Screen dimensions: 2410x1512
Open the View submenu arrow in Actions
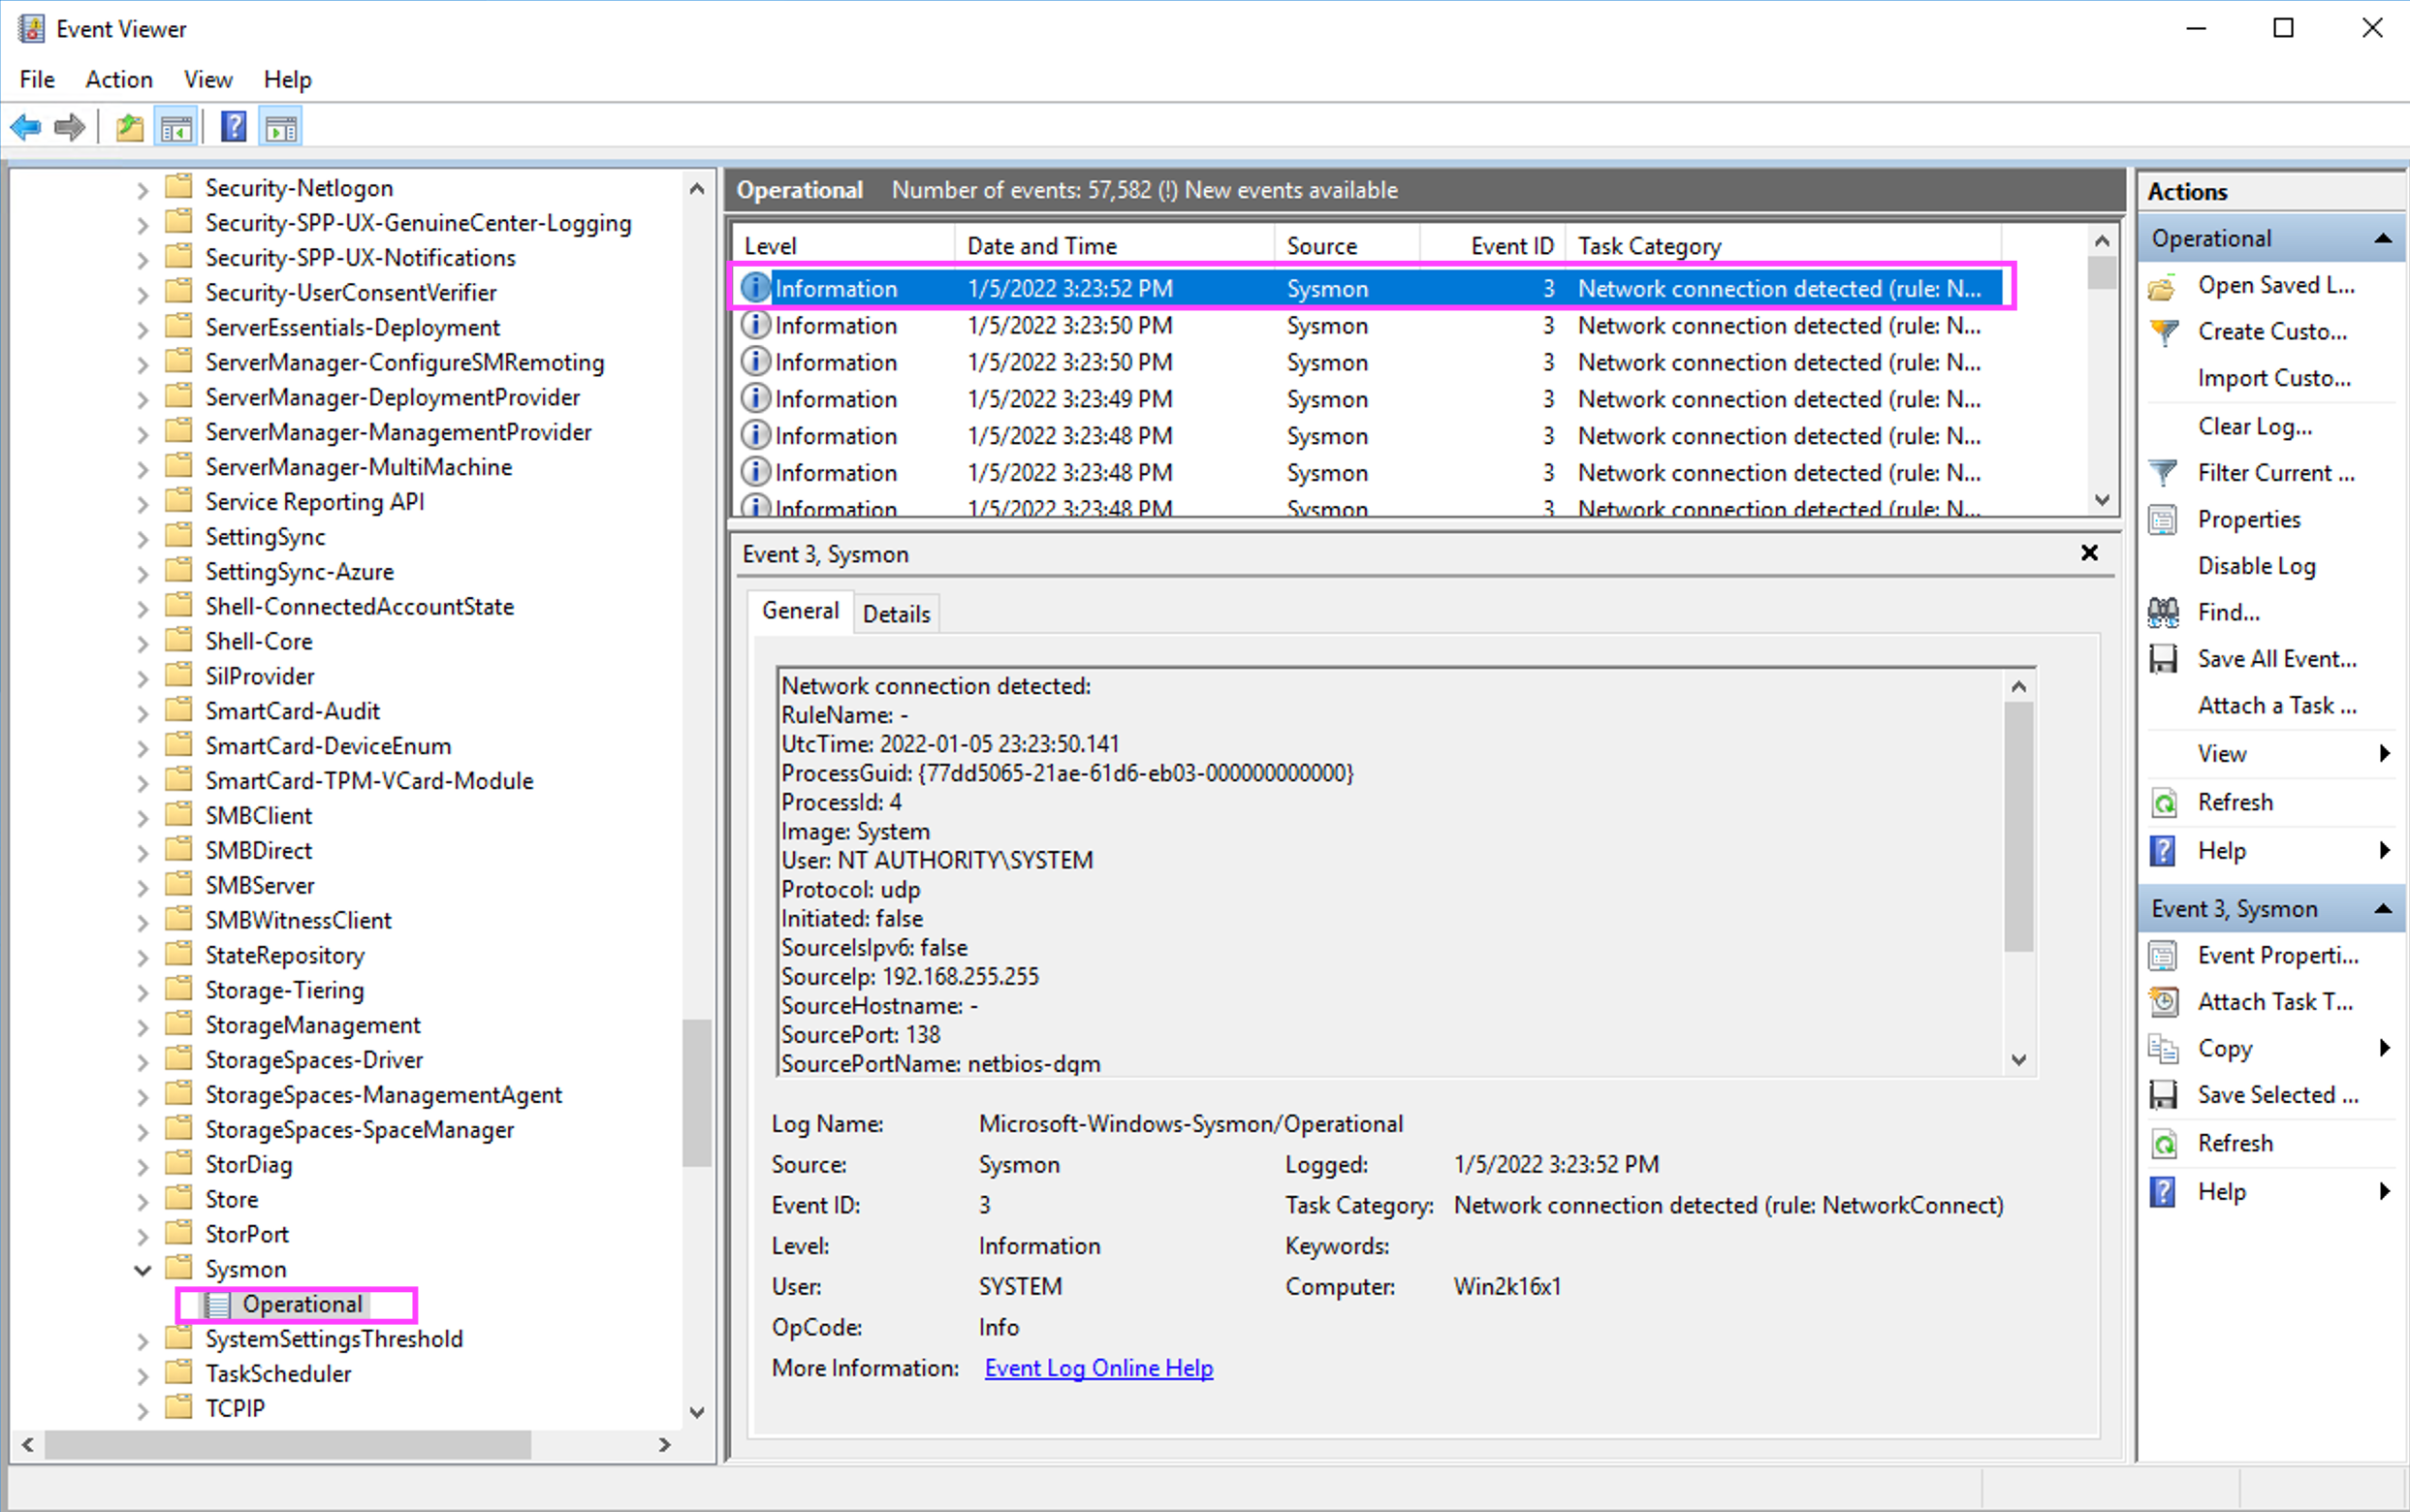pos(2384,753)
